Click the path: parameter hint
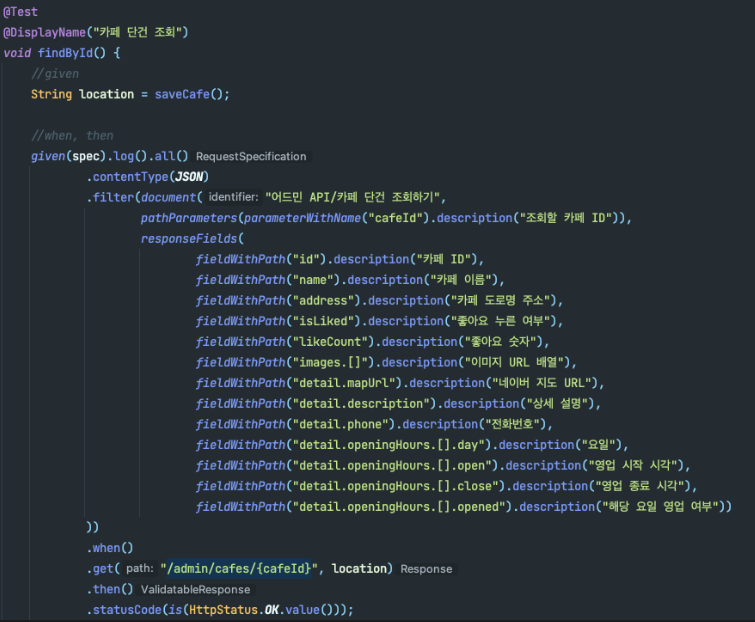 (x=140, y=569)
